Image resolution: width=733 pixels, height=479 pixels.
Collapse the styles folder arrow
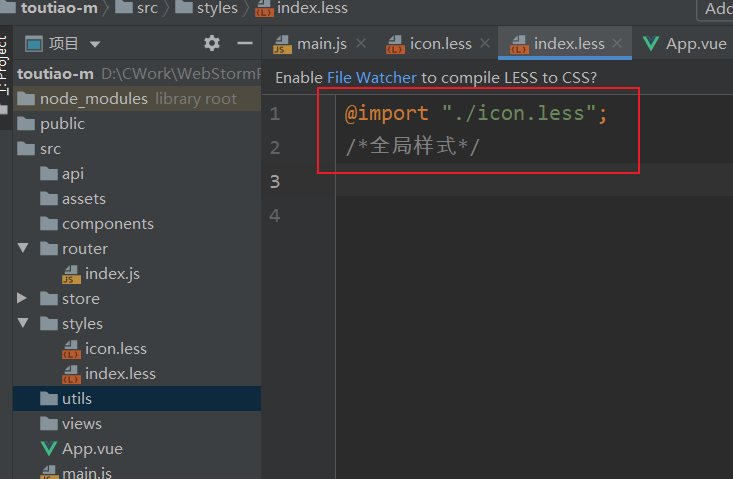(x=23, y=323)
